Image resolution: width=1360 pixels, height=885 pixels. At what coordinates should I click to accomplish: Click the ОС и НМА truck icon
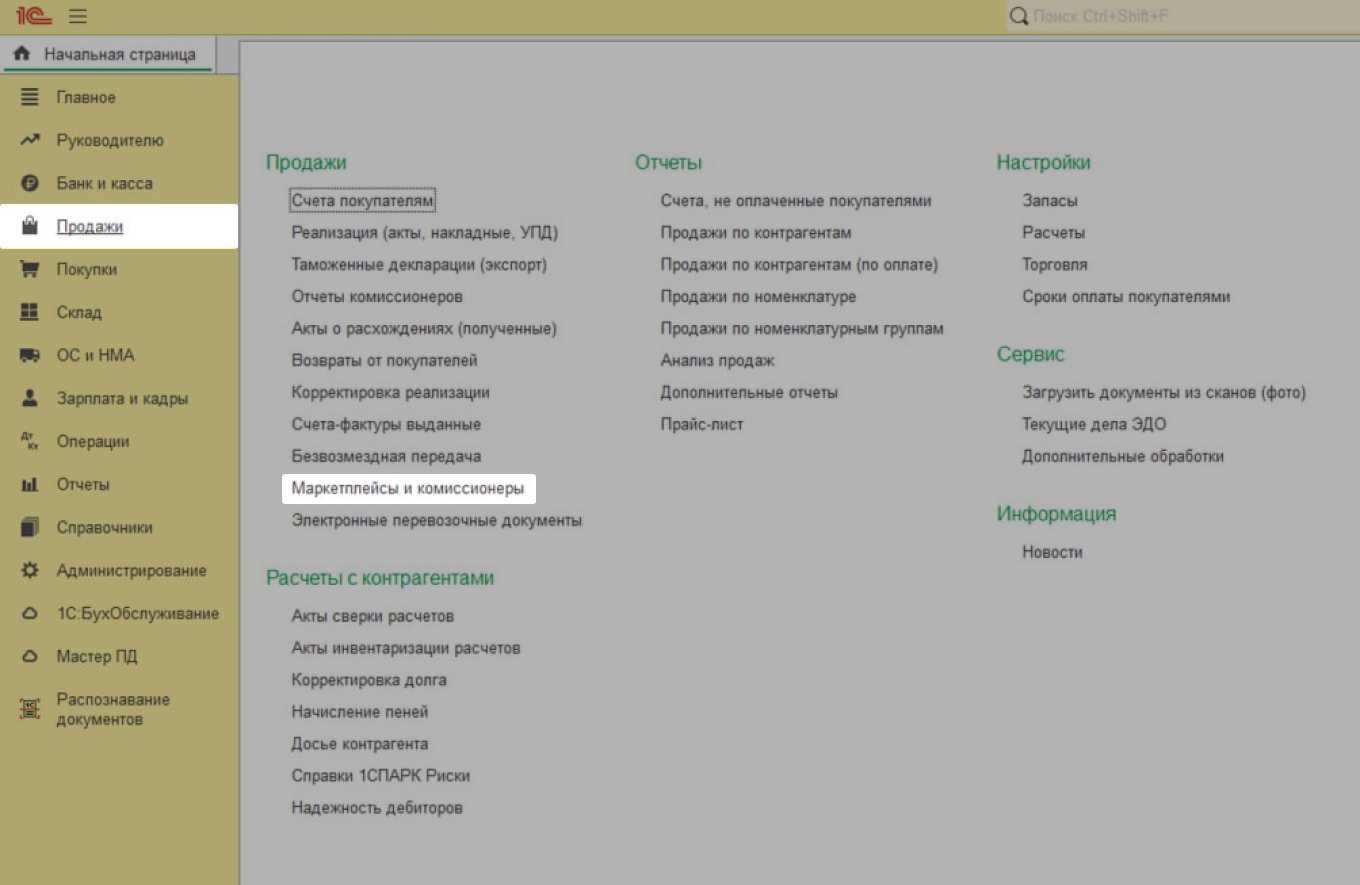tap(30, 355)
